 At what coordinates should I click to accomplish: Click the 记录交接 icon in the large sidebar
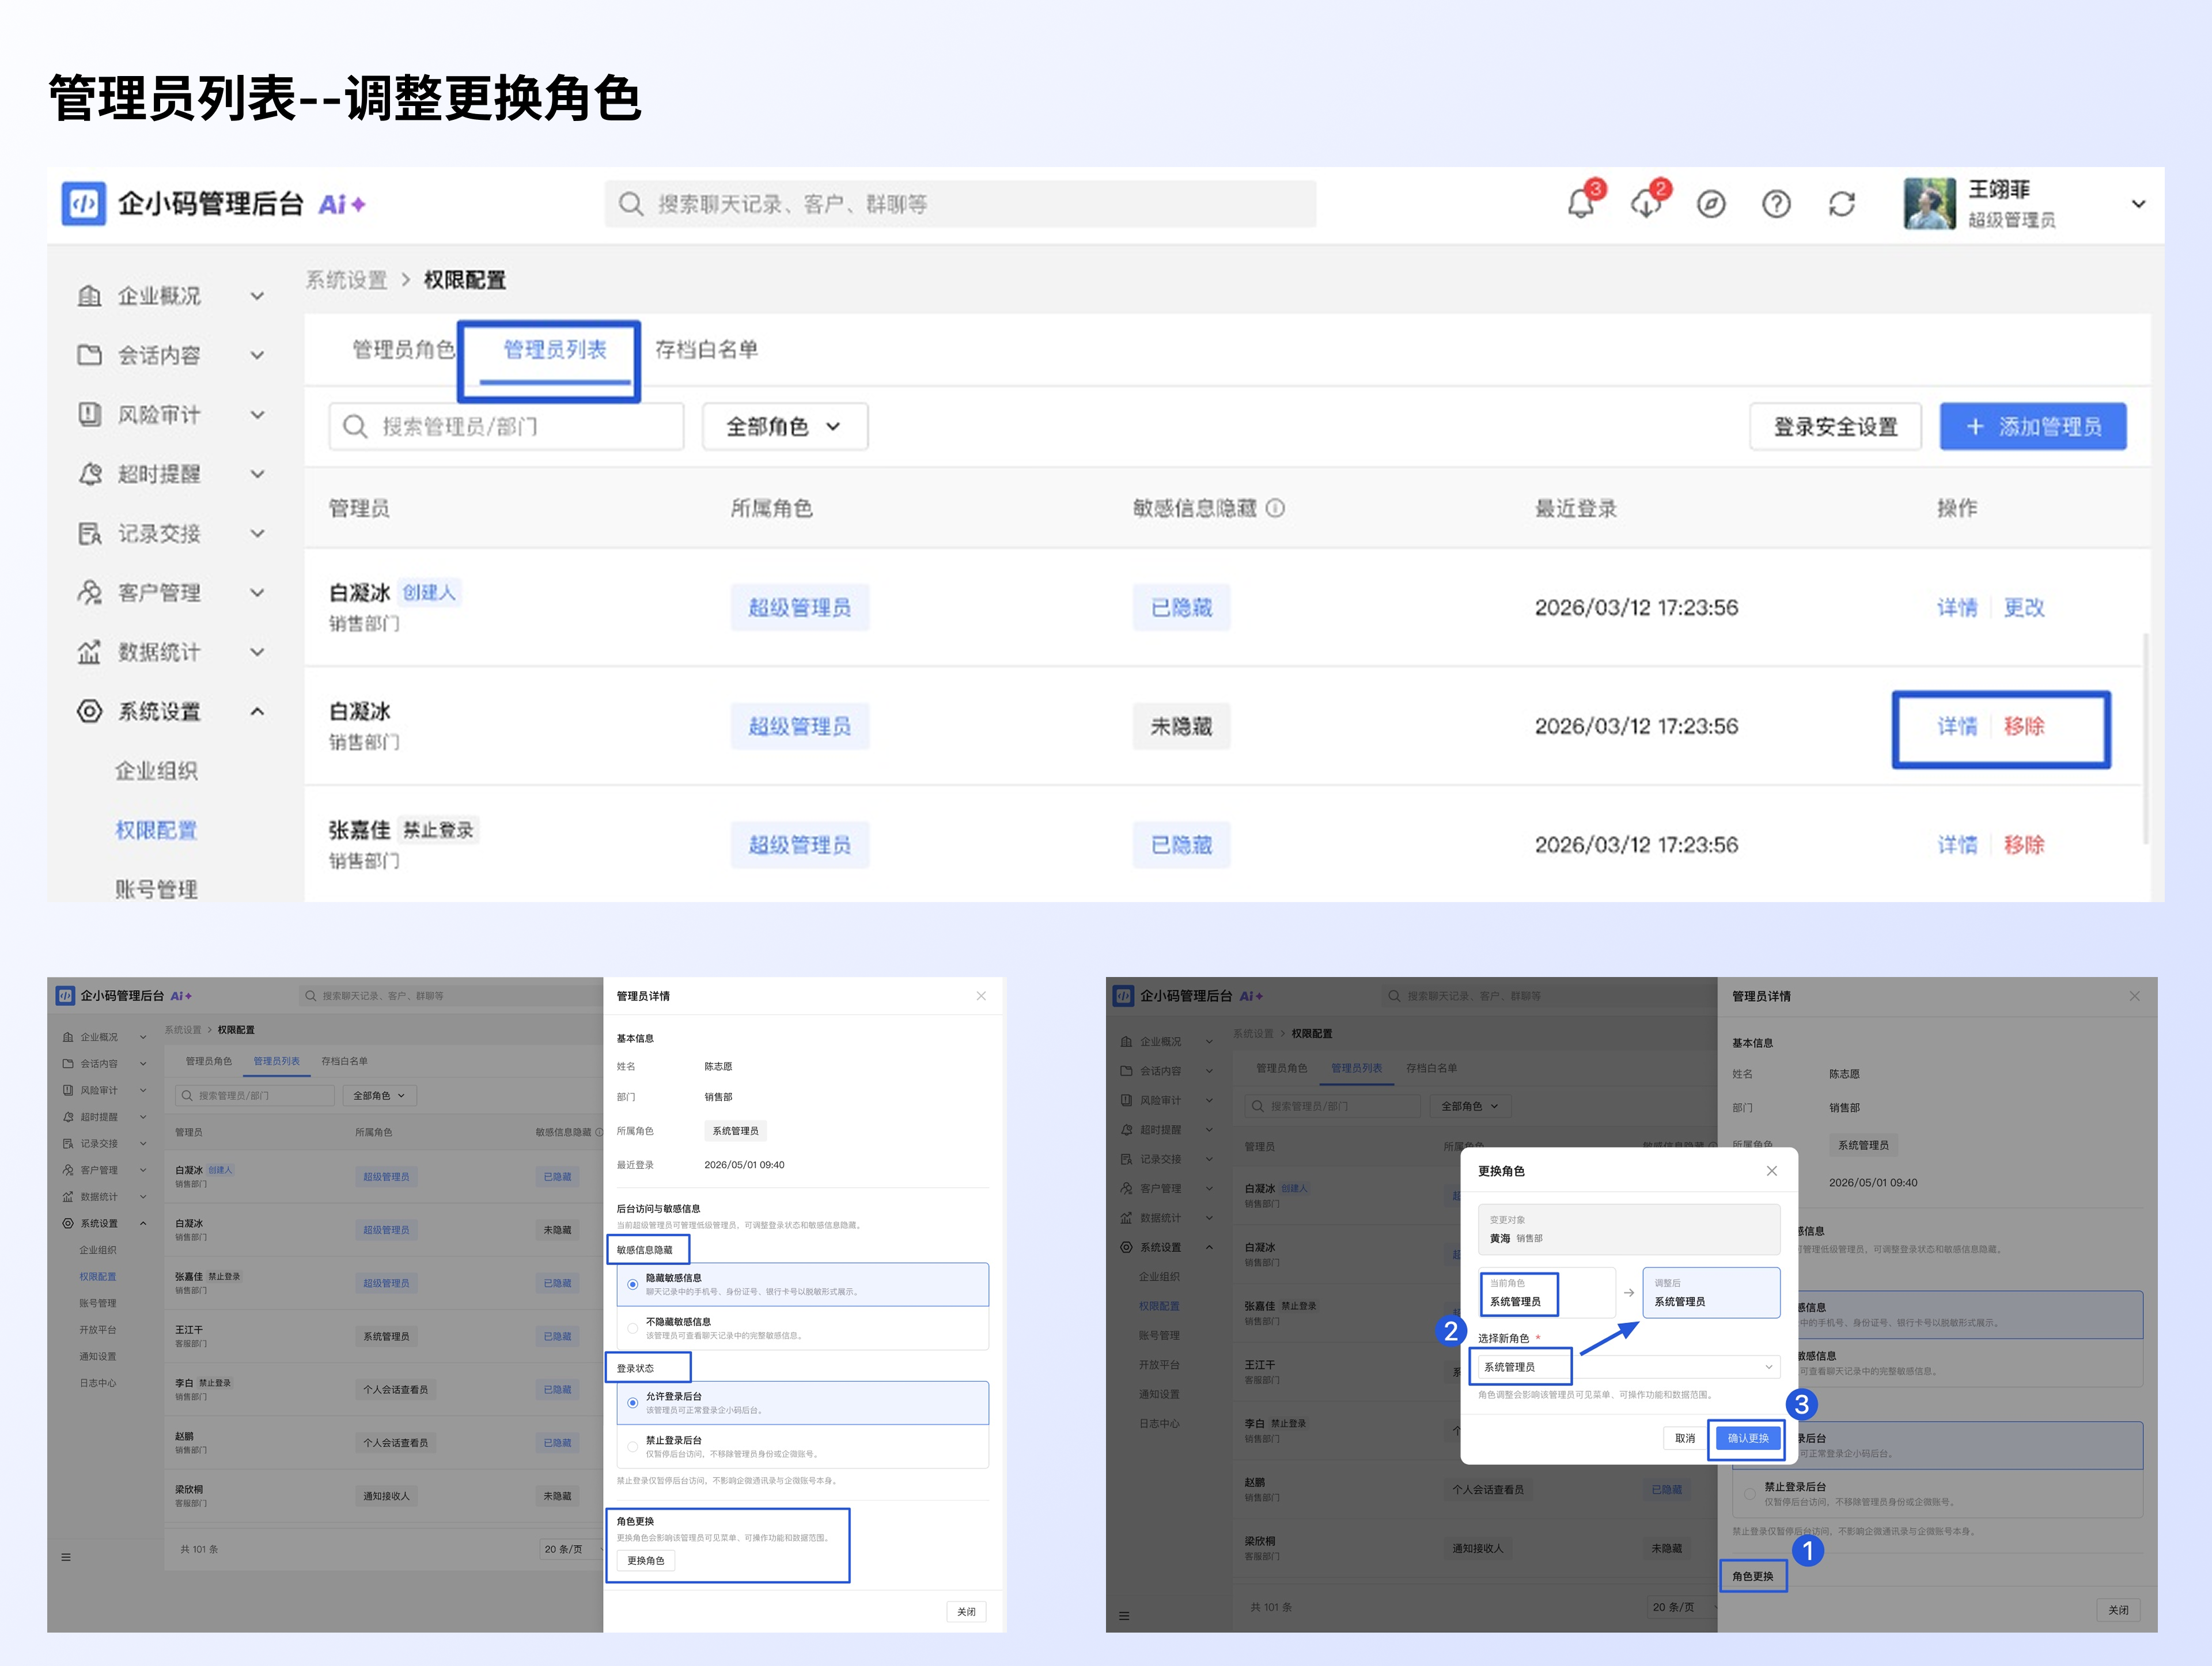pyautogui.click(x=90, y=533)
